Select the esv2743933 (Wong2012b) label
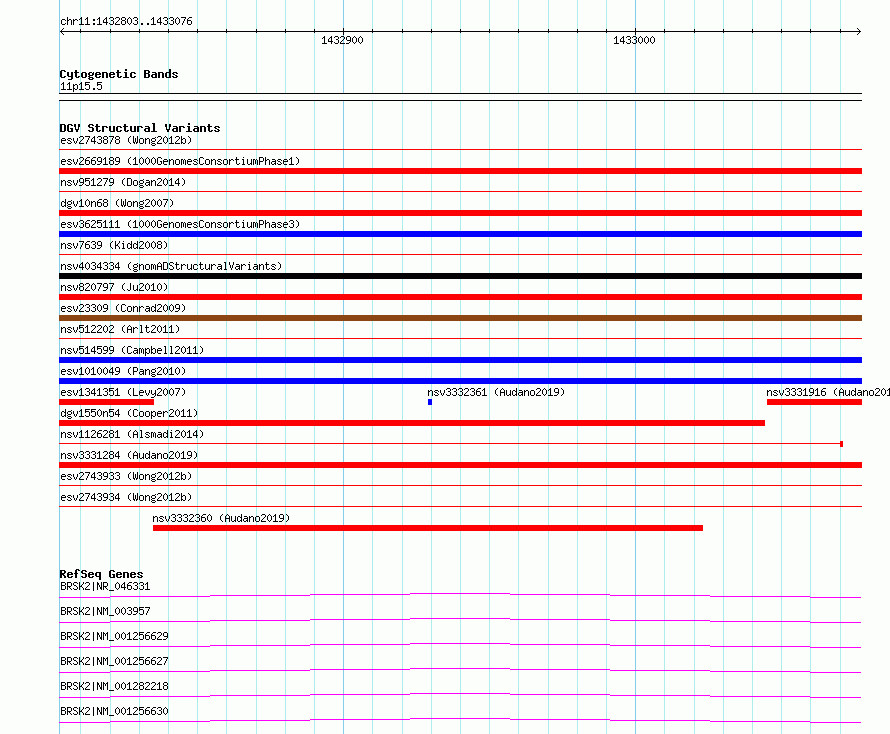 pyautogui.click(x=126, y=476)
